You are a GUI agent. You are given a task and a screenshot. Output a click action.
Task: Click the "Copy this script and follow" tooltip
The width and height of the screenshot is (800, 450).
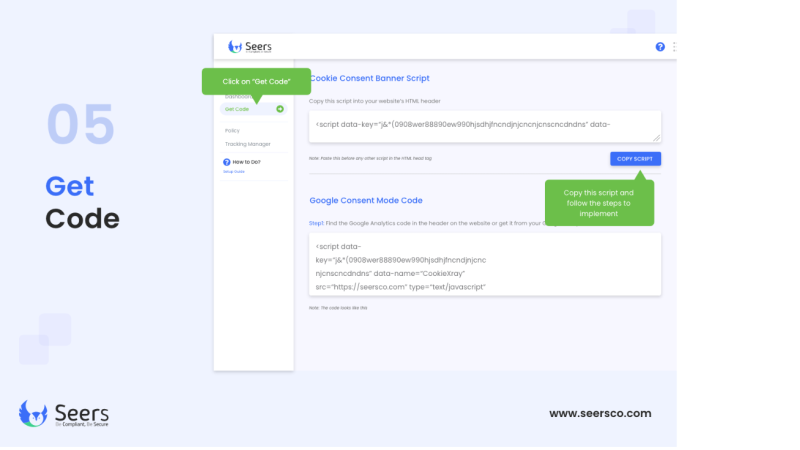(599, 203)
